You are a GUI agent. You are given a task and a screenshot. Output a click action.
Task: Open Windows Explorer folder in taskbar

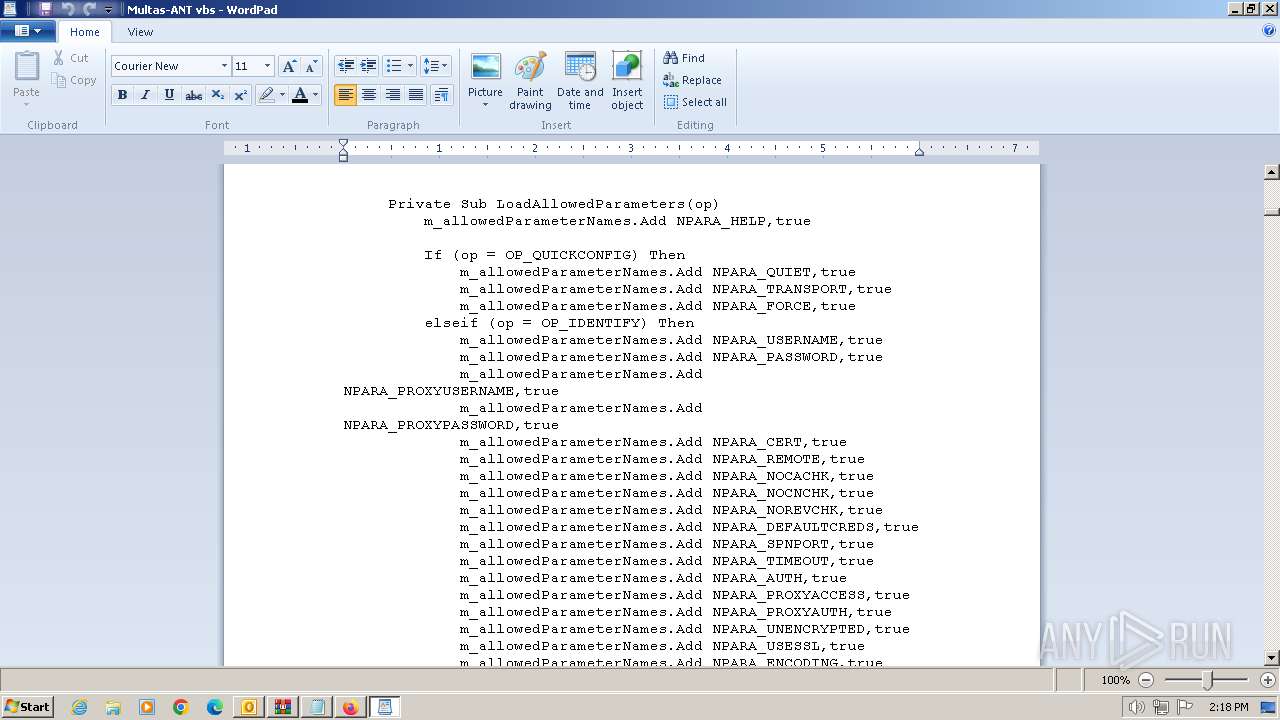pyautogui.click(x=113, y=707)
